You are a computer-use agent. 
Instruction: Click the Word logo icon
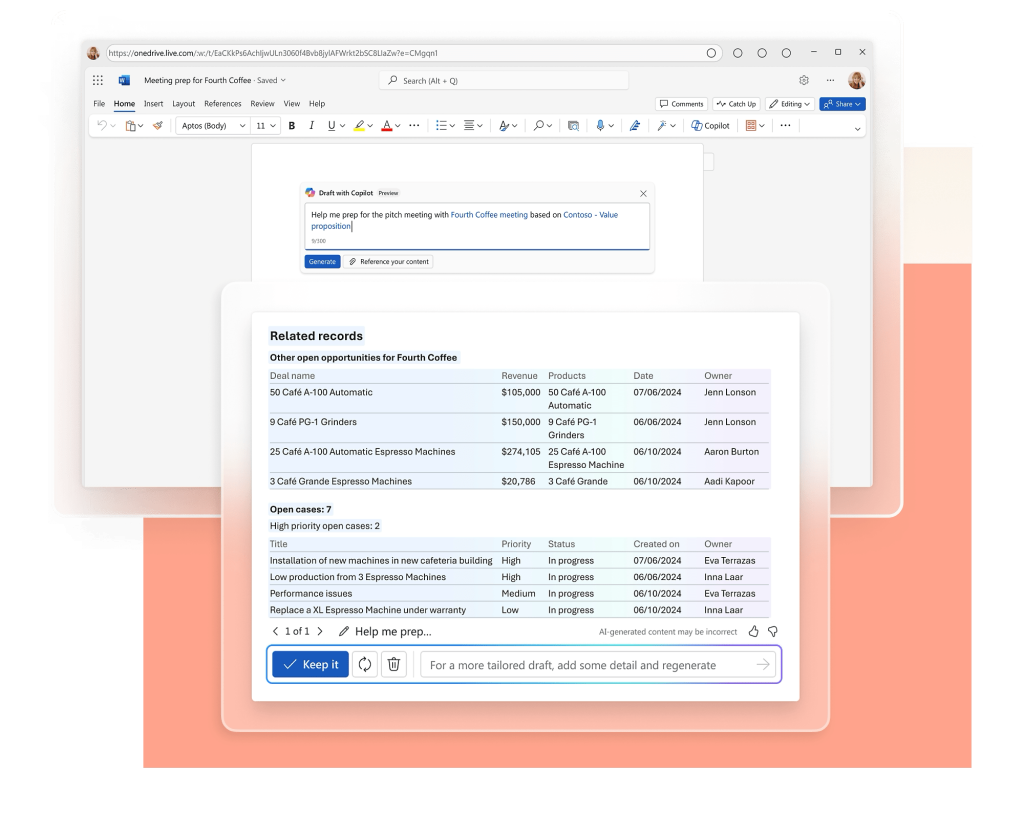124,80
